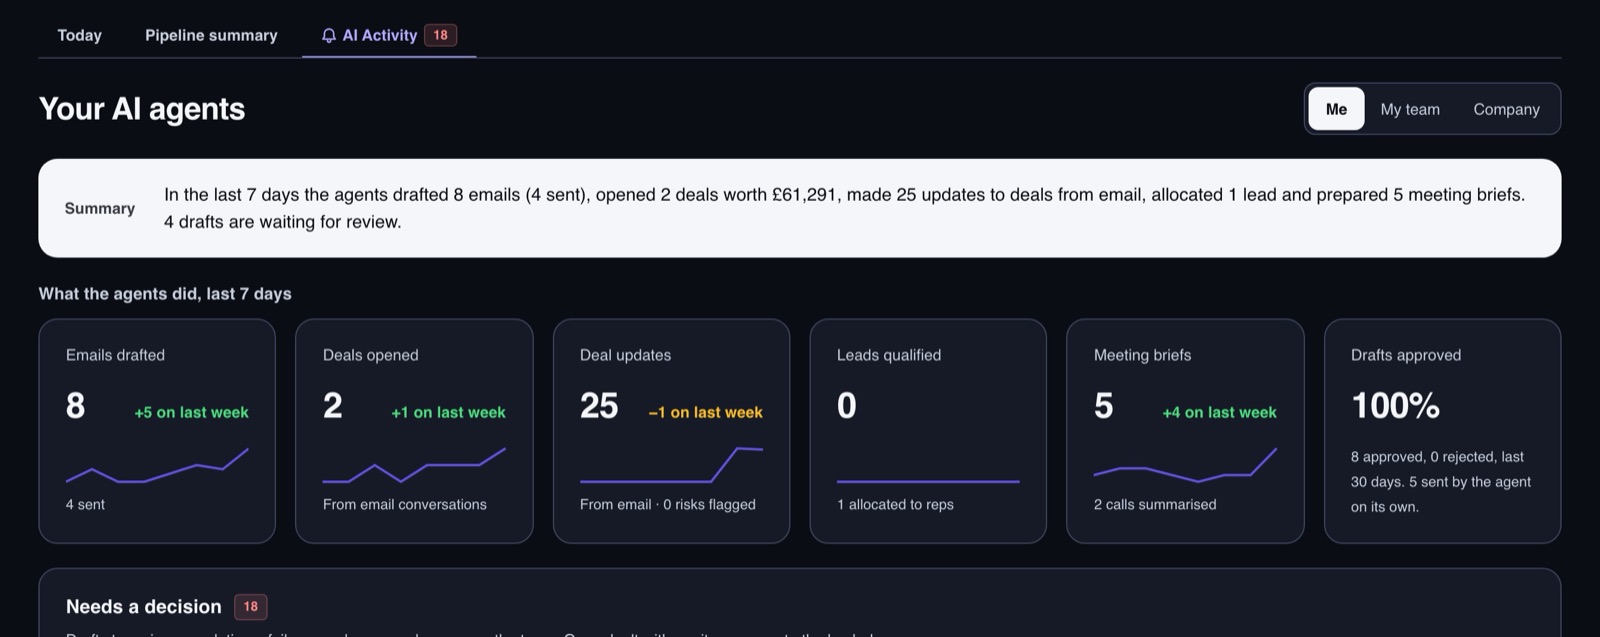Screen dimensions: 1600x637
Task: Click the 'From email conversations' caption
Action: click(x=405, y=504)
